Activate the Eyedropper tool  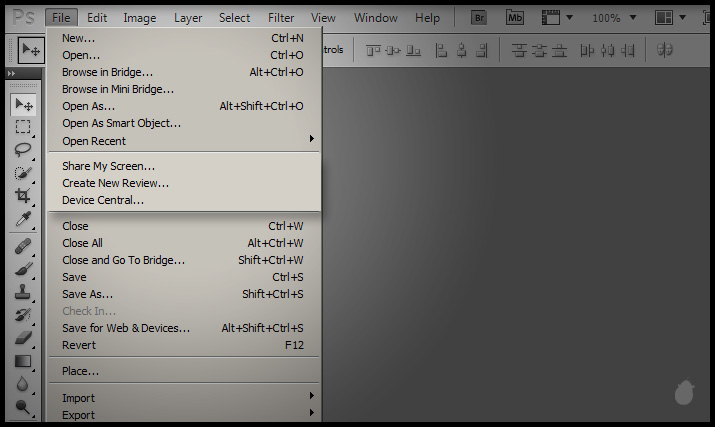pyautogui.click(x=23, y=218)
